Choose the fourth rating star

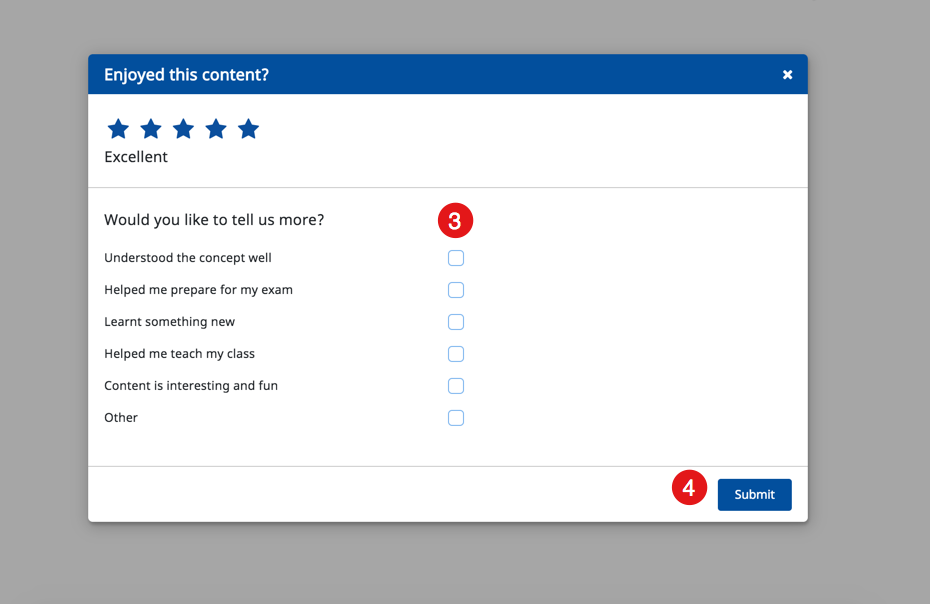216,129
